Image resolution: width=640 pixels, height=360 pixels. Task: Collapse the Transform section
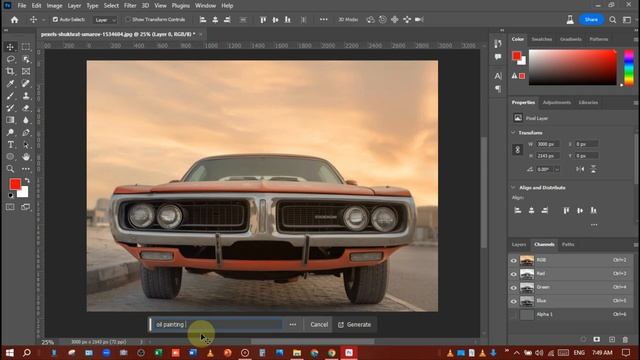coord(513,133)
